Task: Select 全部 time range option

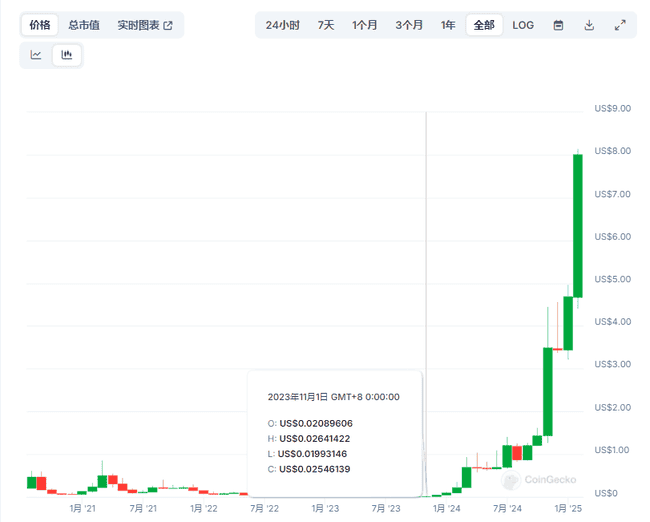Action: (484, 25)
